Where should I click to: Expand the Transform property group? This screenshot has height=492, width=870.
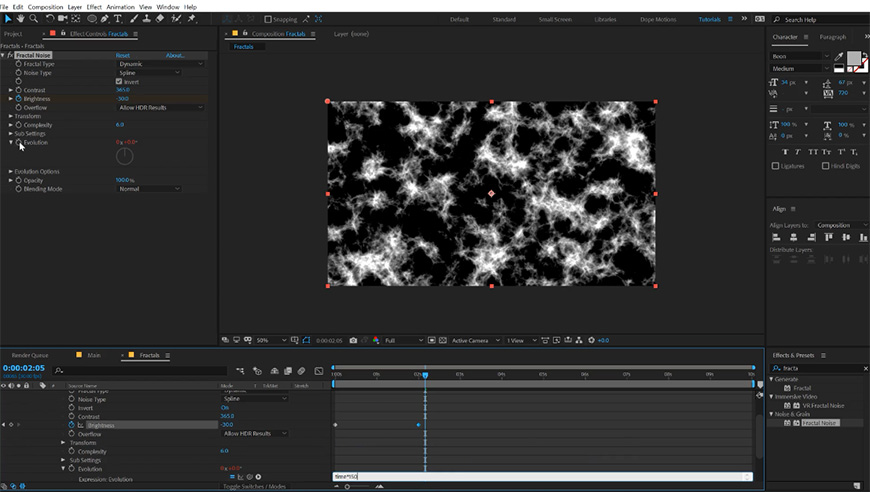(x=11, y=116)
